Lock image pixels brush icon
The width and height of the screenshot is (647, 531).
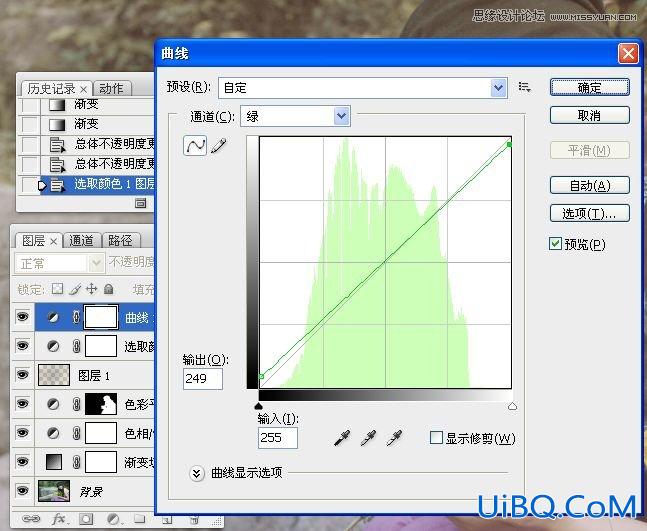point(75,289)
